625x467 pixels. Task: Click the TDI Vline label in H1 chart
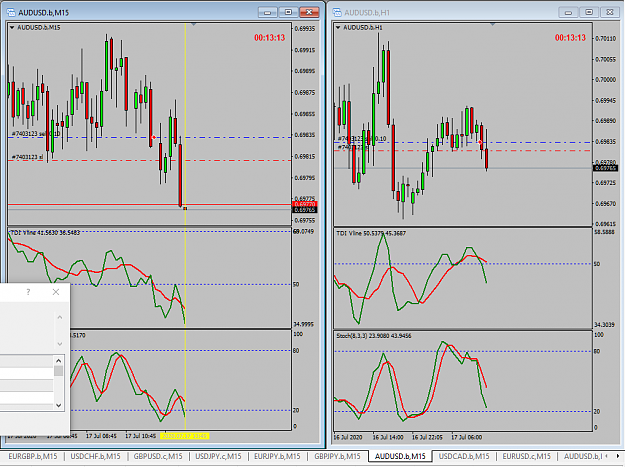371,233
